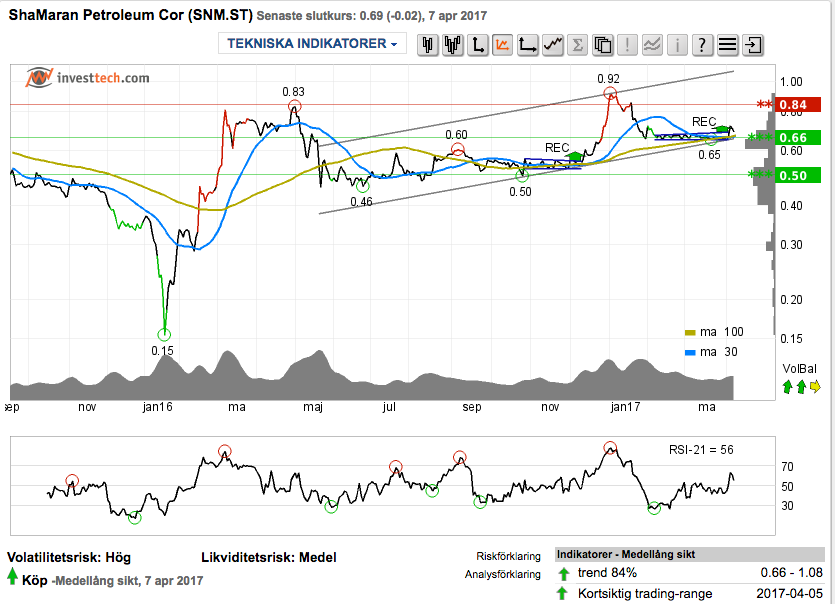Click the jan17 time axis label
This screenshot has height=604, width=835.
625,407
